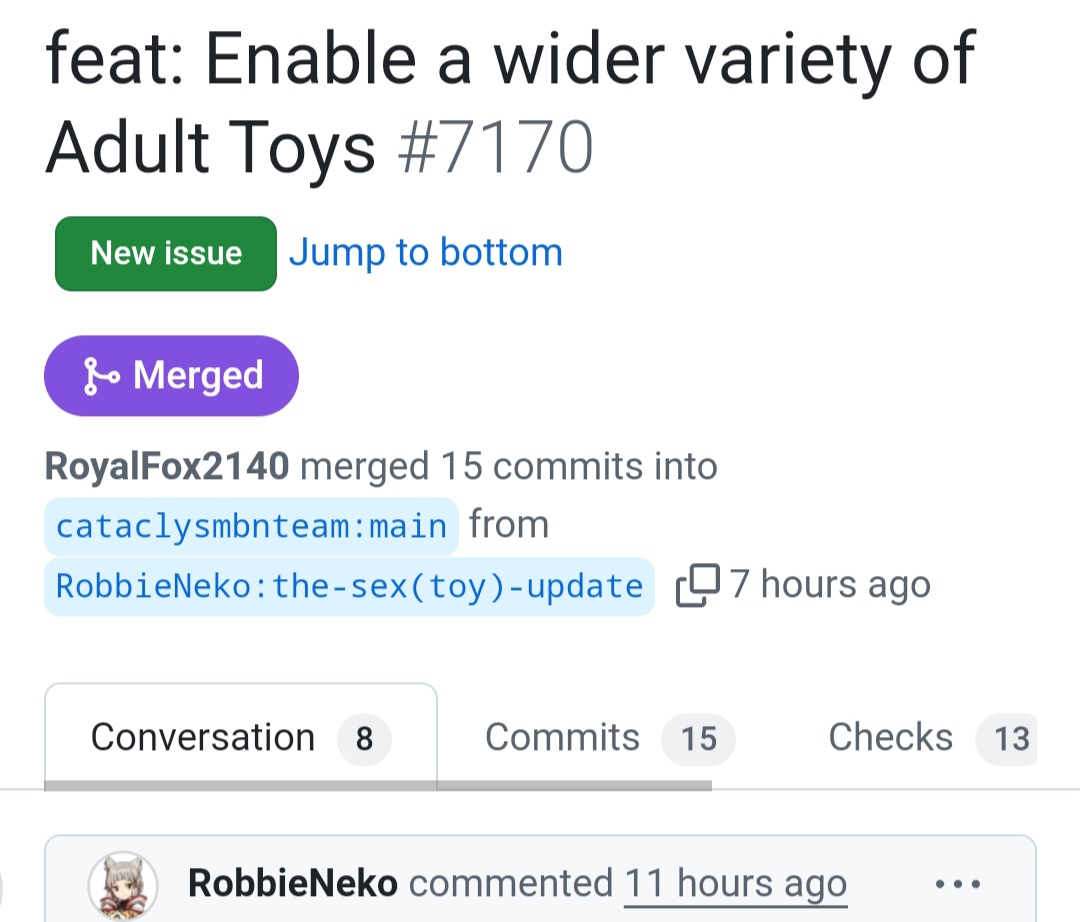Screen dimensions: 1080x922
Task: Follow the Jump to bottom link
Action: pyautogui.click(x=425, y=253)
